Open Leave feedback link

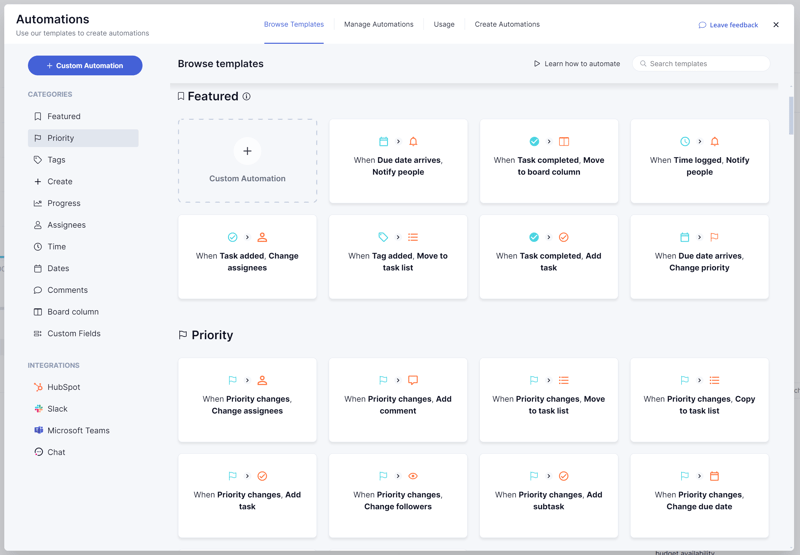(x=728, y=25)
